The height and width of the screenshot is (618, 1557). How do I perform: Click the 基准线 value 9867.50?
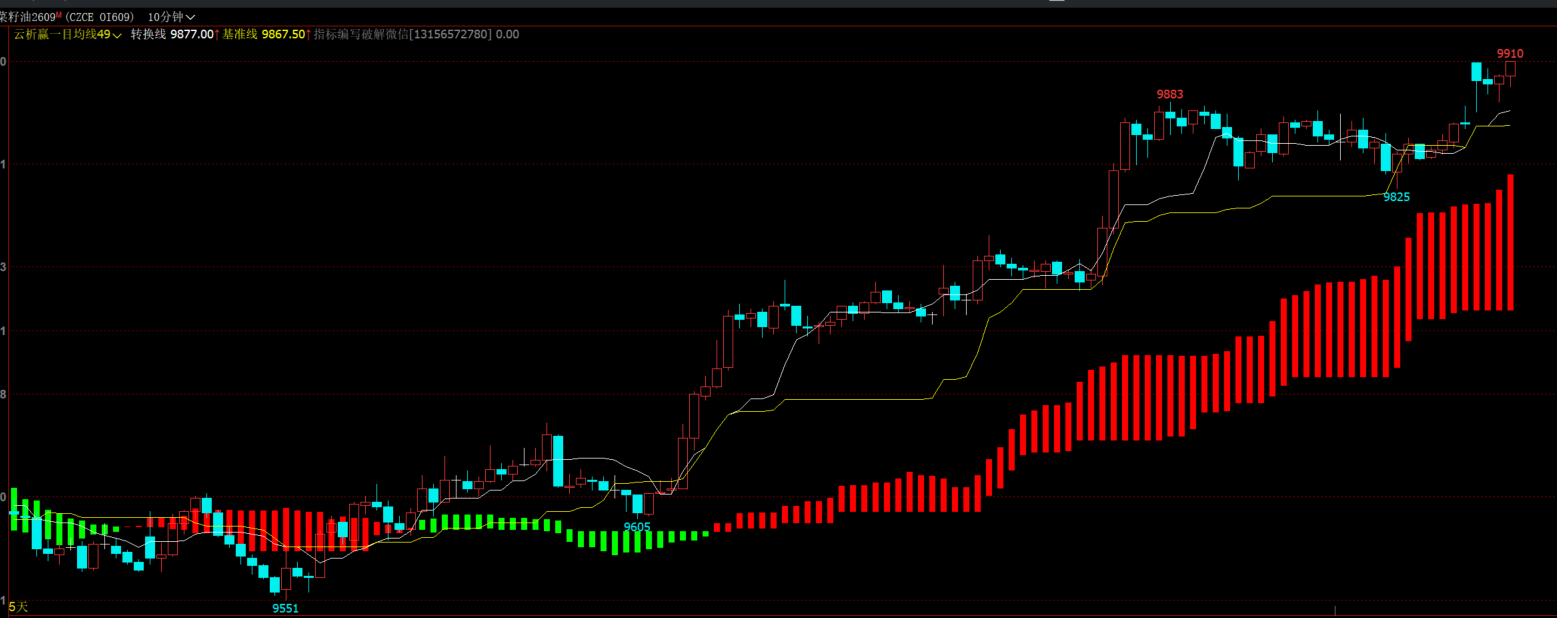283,34
